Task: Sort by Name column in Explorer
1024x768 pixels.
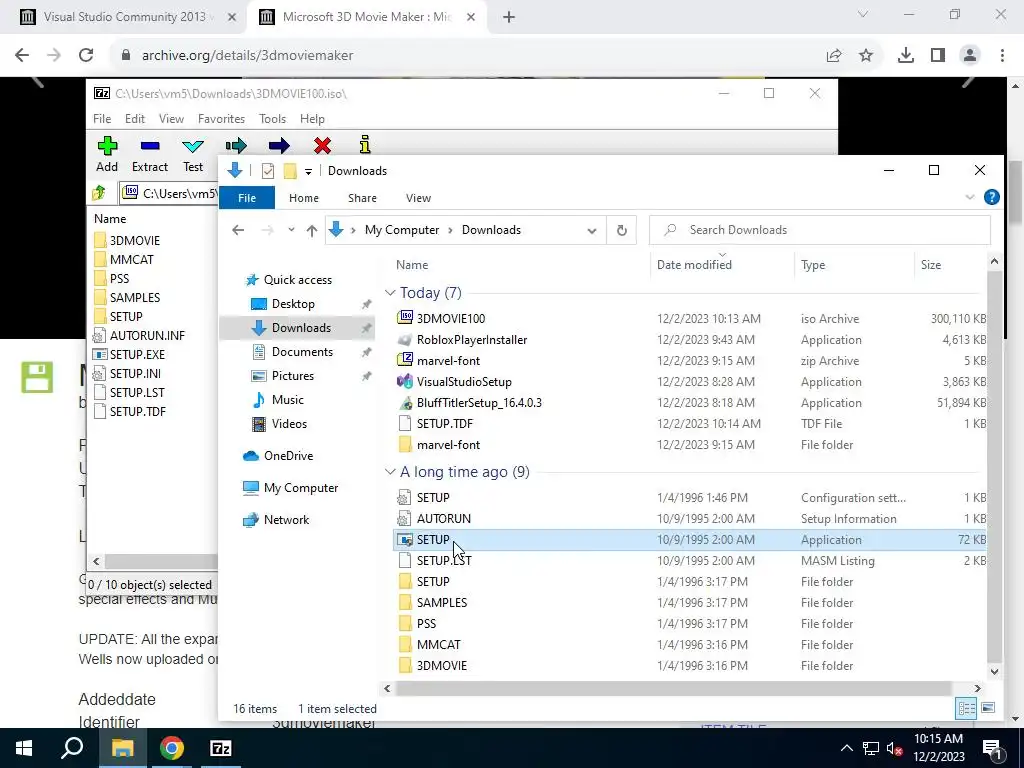Action: [412, 264]
